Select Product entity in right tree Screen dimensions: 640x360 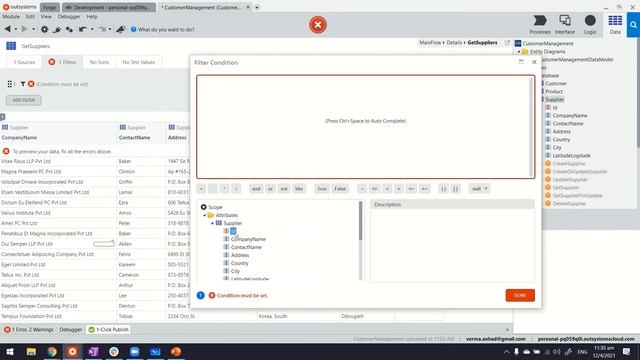click(554, 91)
